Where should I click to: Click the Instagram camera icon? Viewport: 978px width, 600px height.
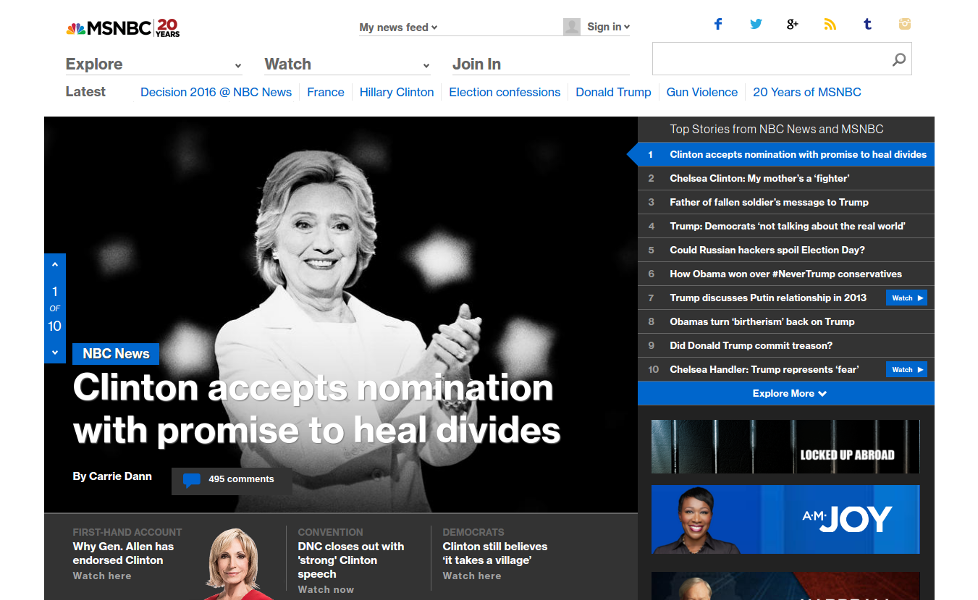(905, 24)
